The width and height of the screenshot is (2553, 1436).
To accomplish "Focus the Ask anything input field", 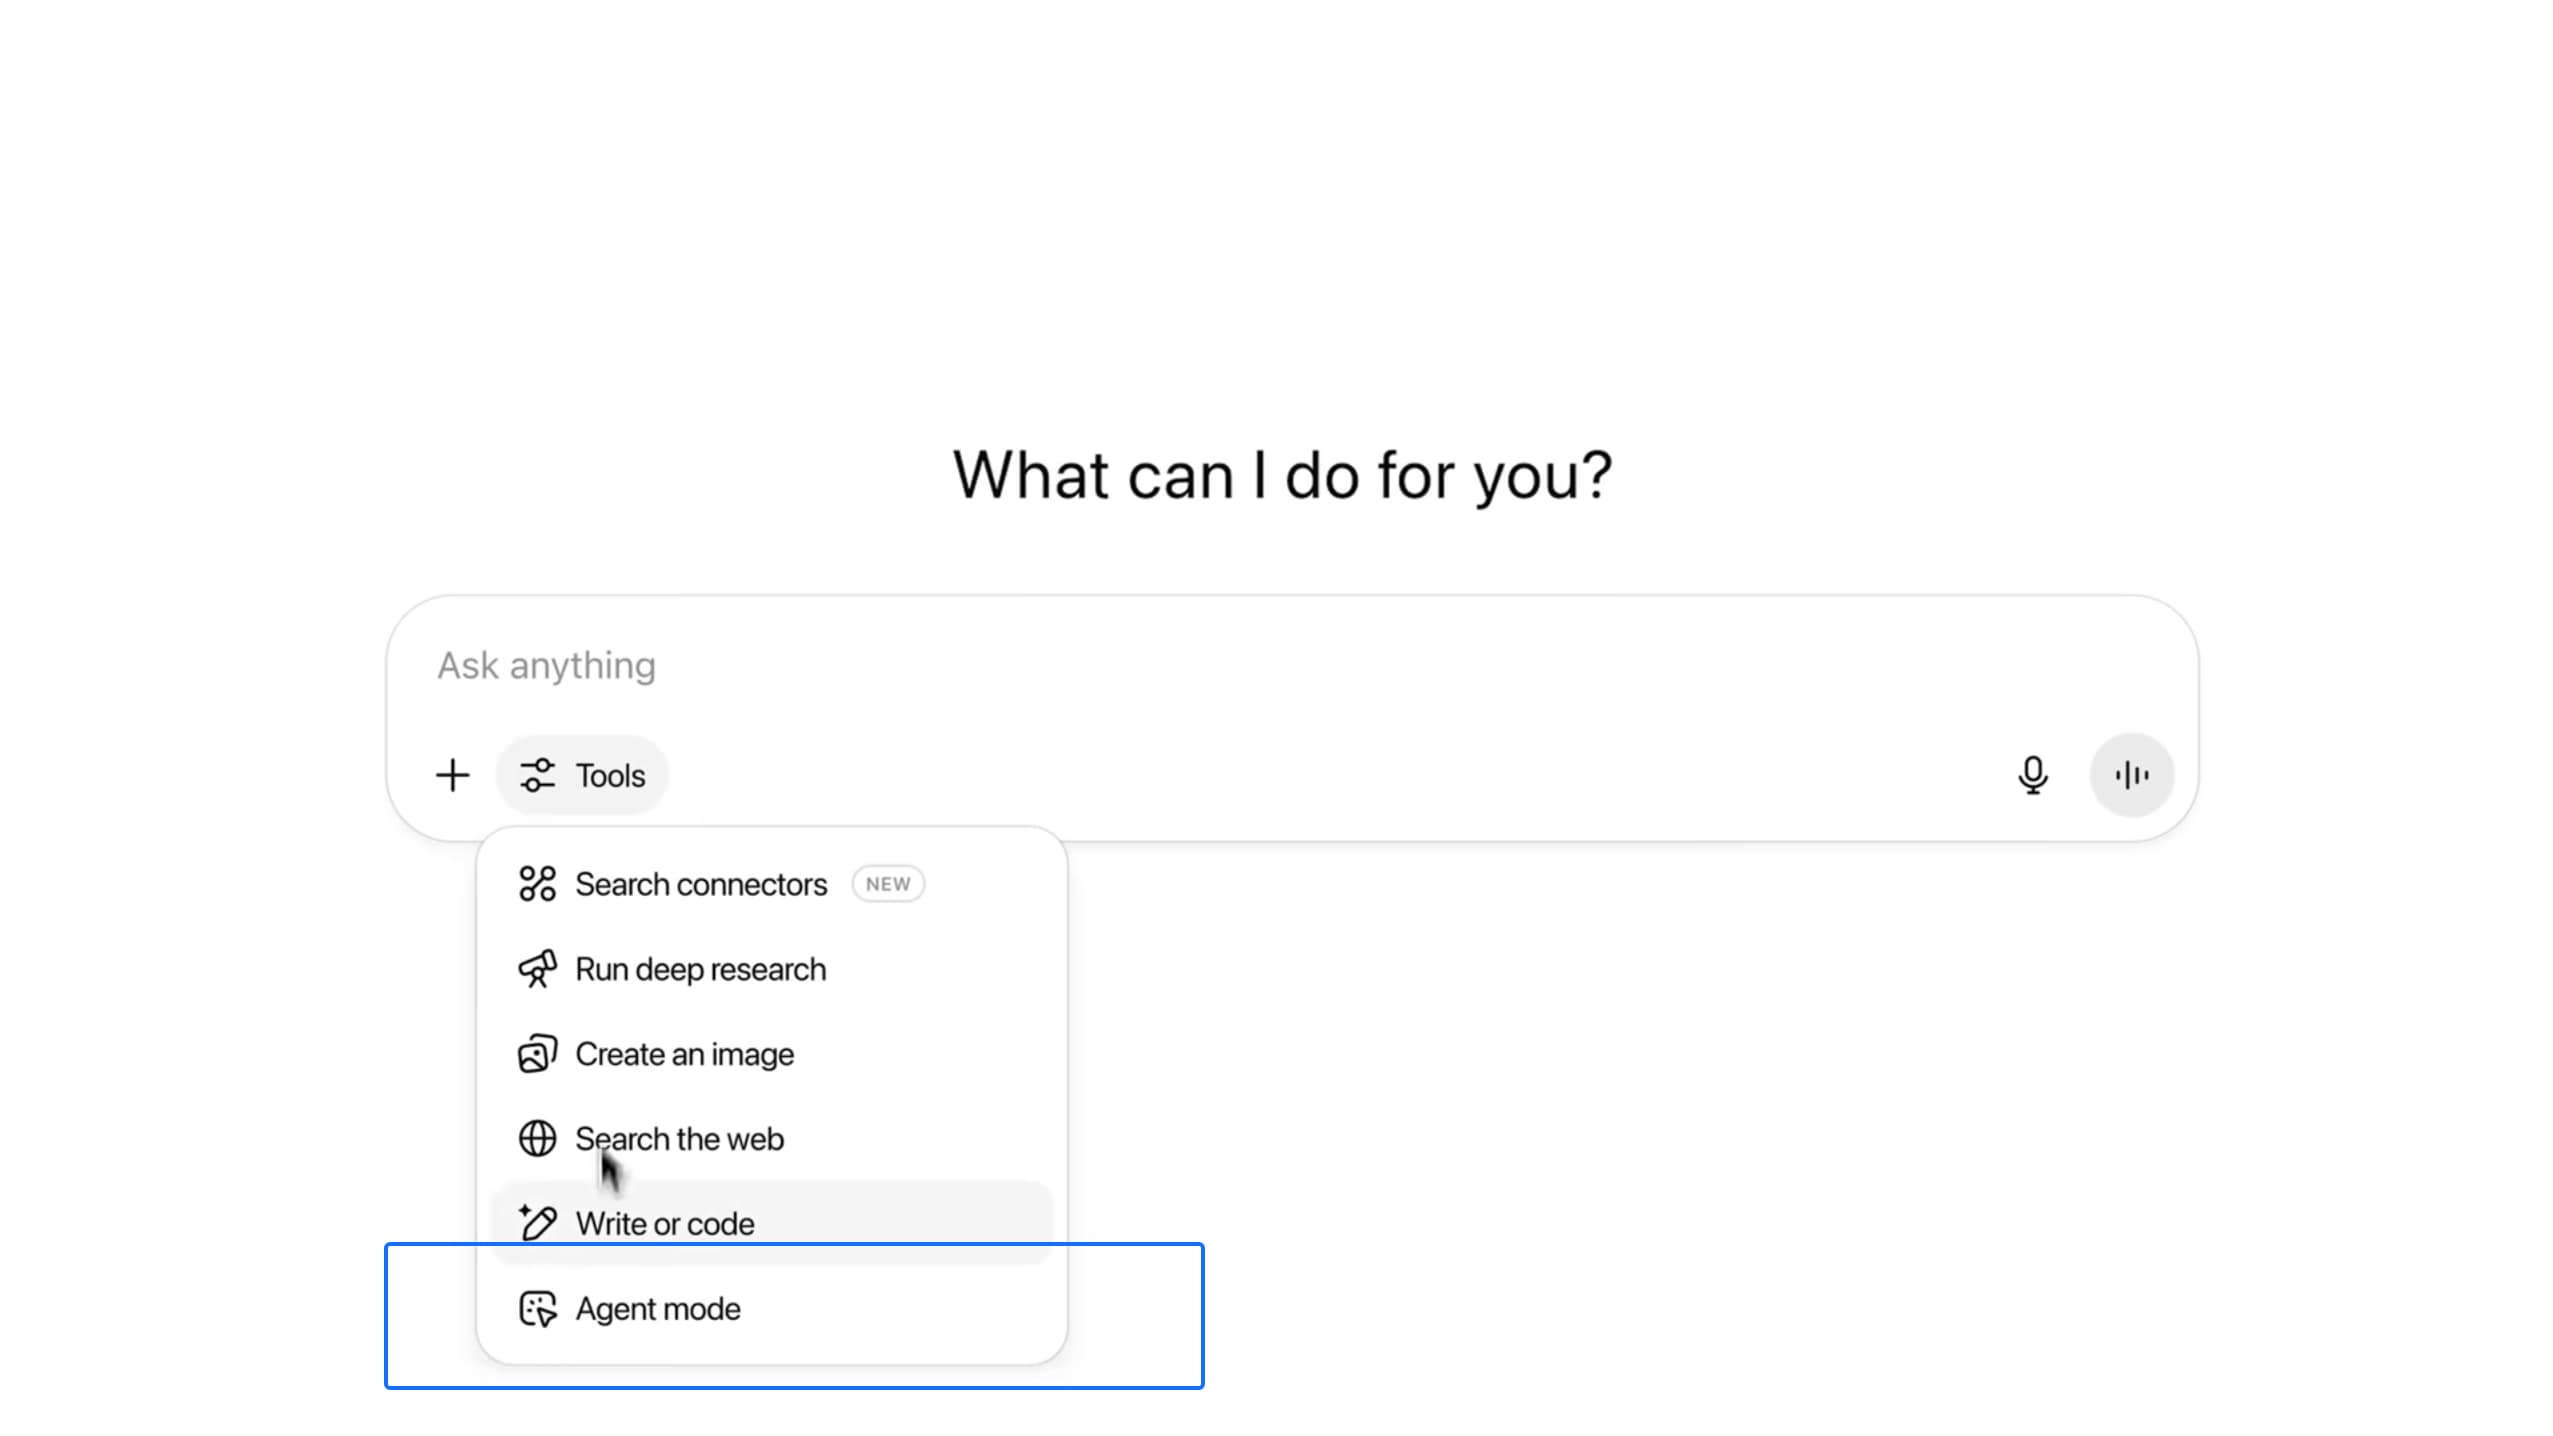I will pos(1290,666).
